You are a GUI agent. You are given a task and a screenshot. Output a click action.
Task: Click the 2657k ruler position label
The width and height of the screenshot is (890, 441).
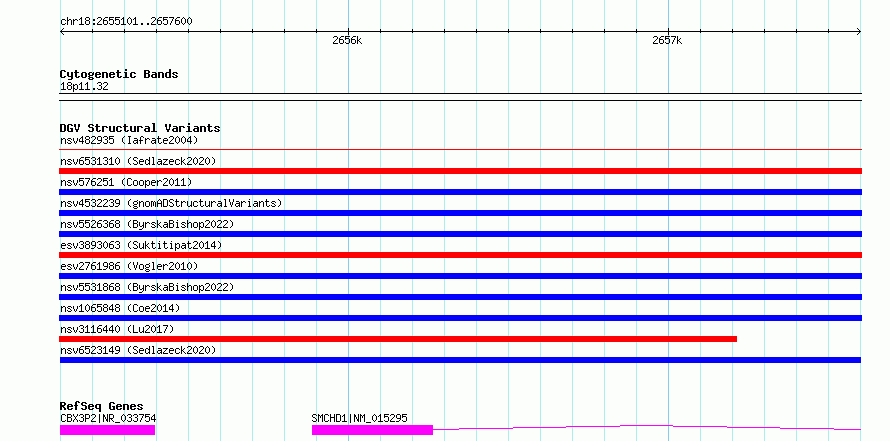click(x=667, y=40)
